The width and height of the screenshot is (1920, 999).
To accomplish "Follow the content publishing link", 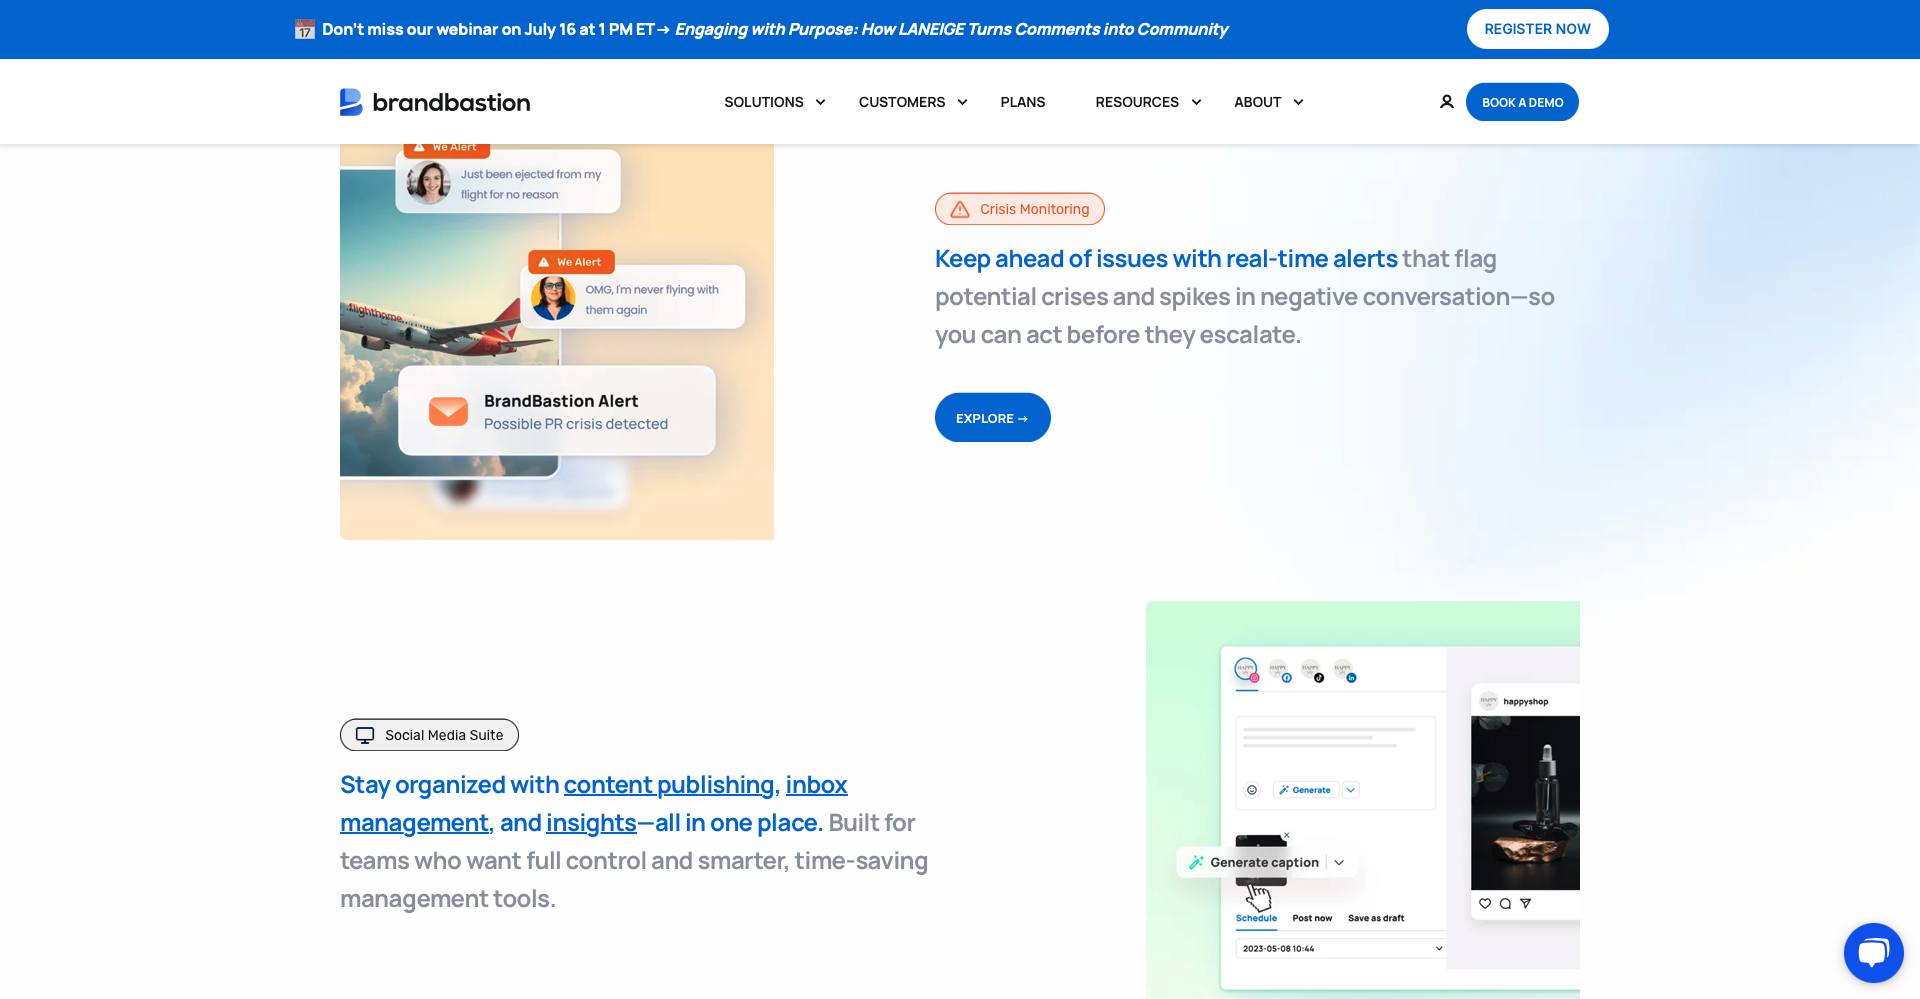I will click(x=669, y=785).
